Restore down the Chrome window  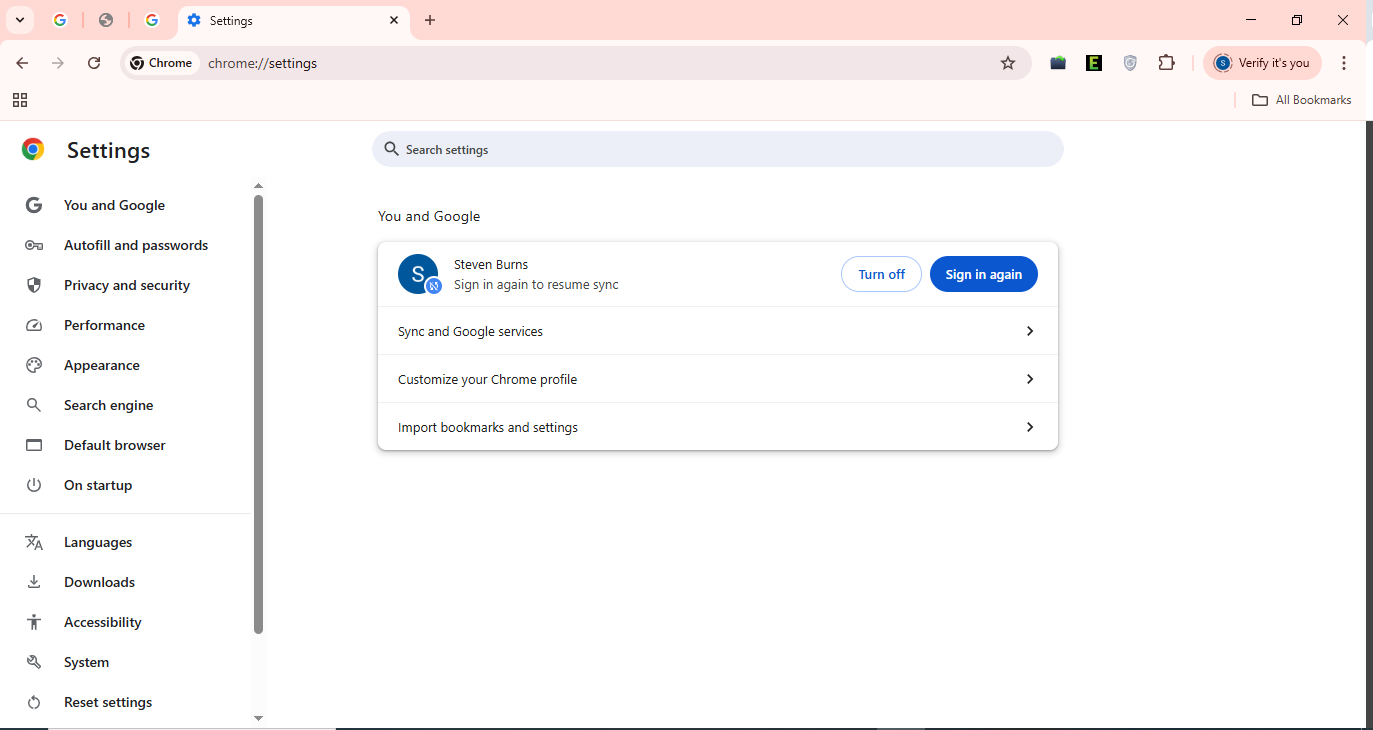coord(1297,20)
